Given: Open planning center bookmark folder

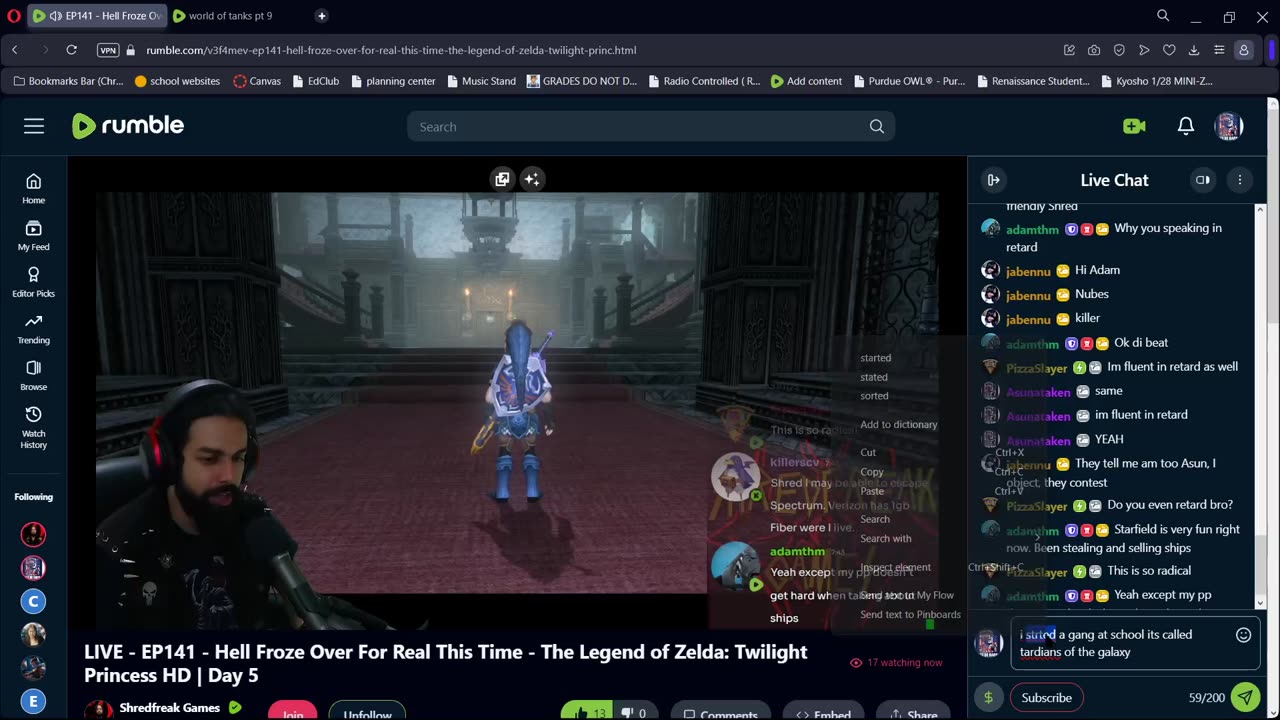Looking at the screenshot, I should tap(393, 81).
